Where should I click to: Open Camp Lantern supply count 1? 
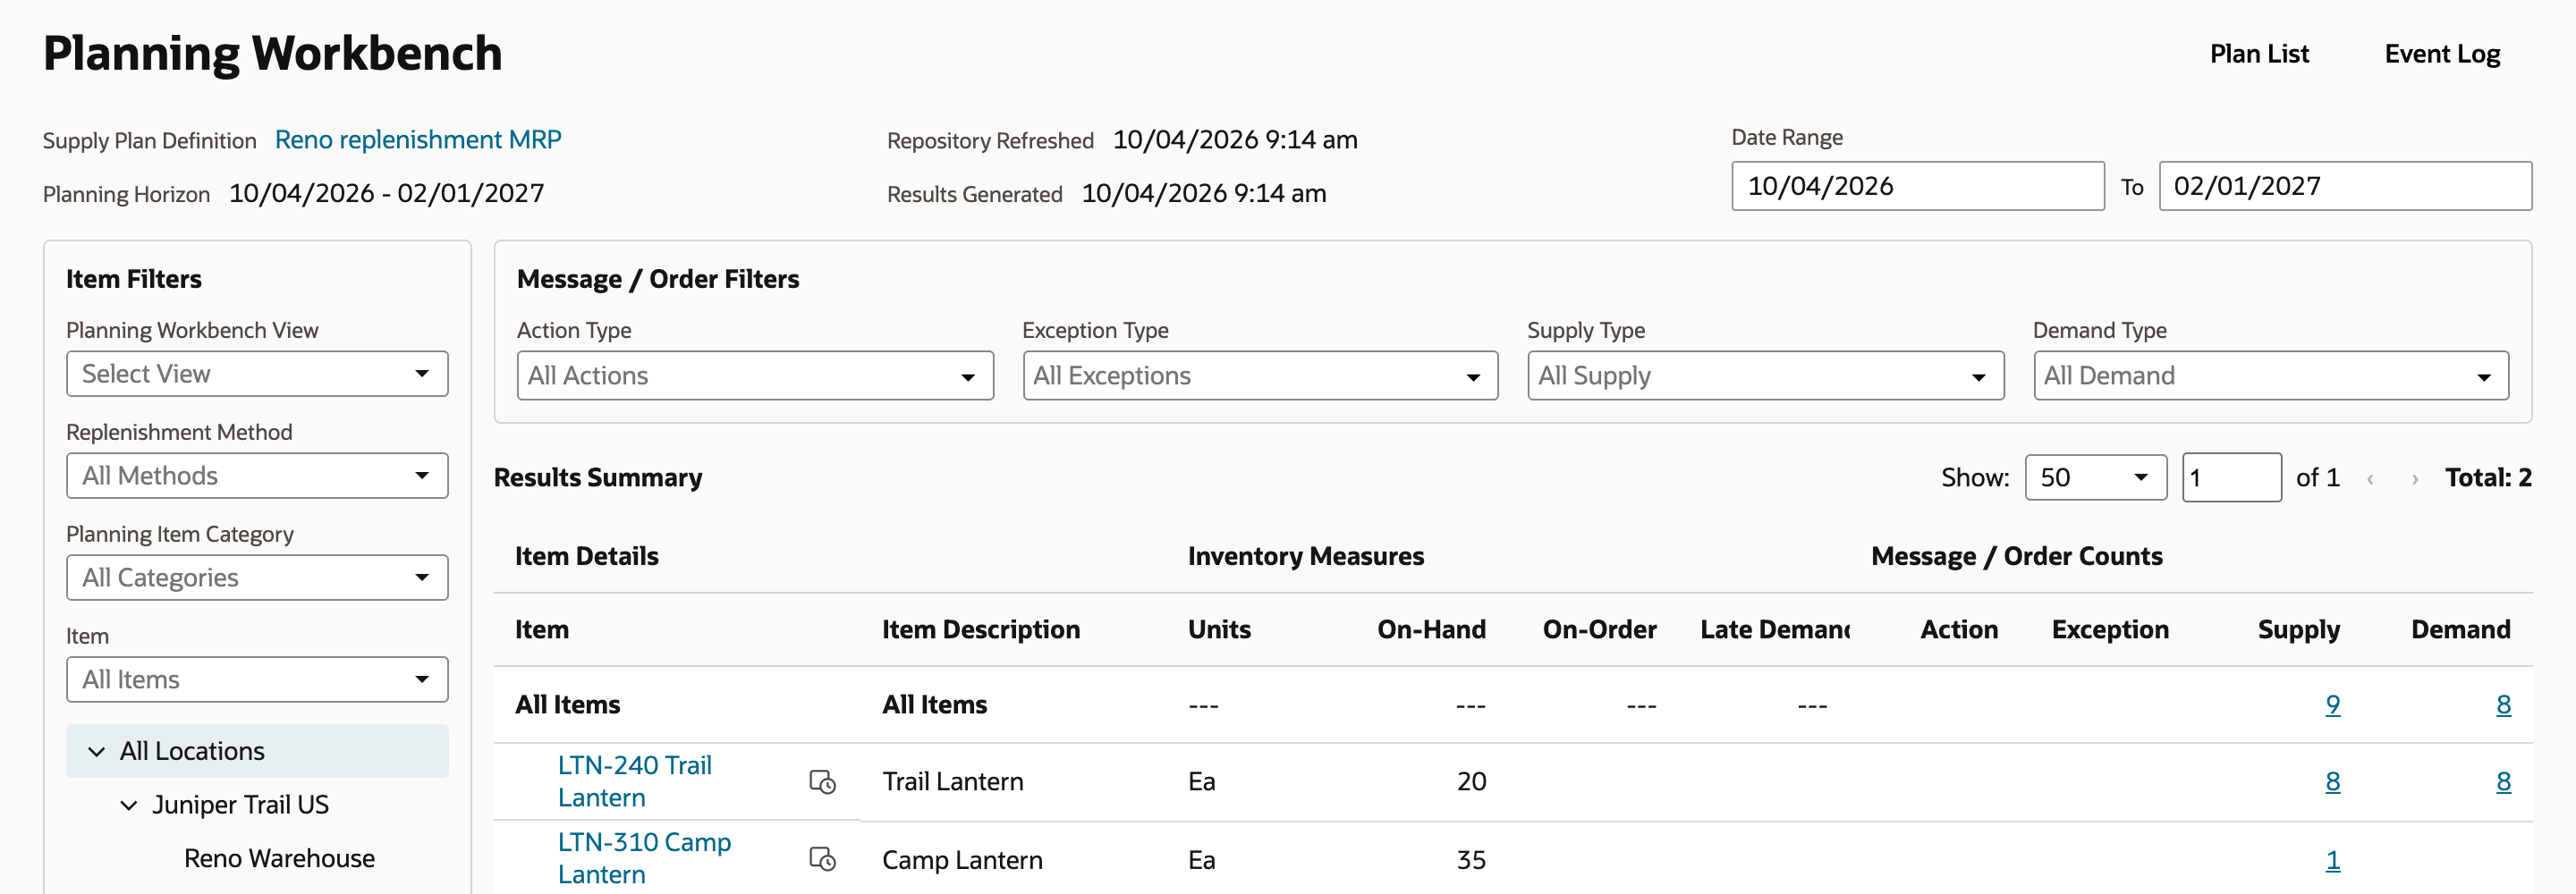(2332, 860)
